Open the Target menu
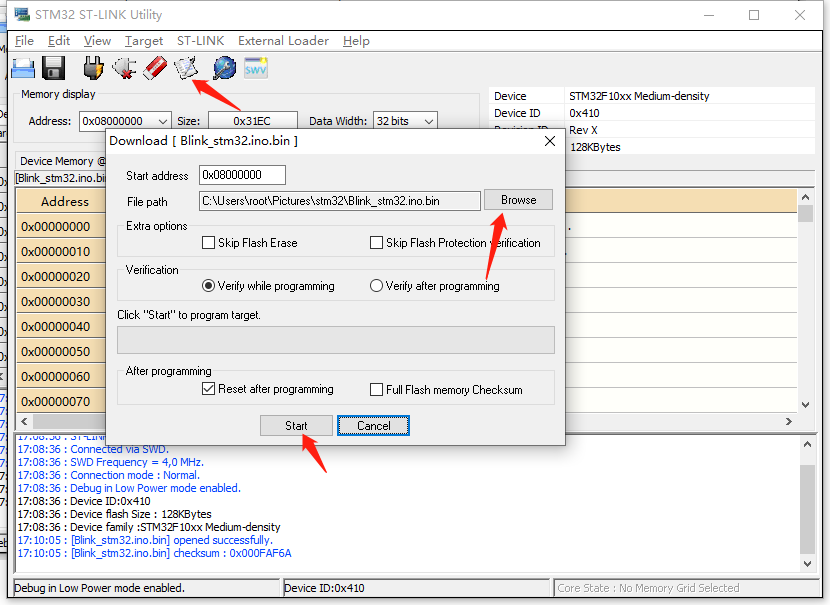This screenshot has width=830, height=605. pyautogui.click(x=144, y=41)
